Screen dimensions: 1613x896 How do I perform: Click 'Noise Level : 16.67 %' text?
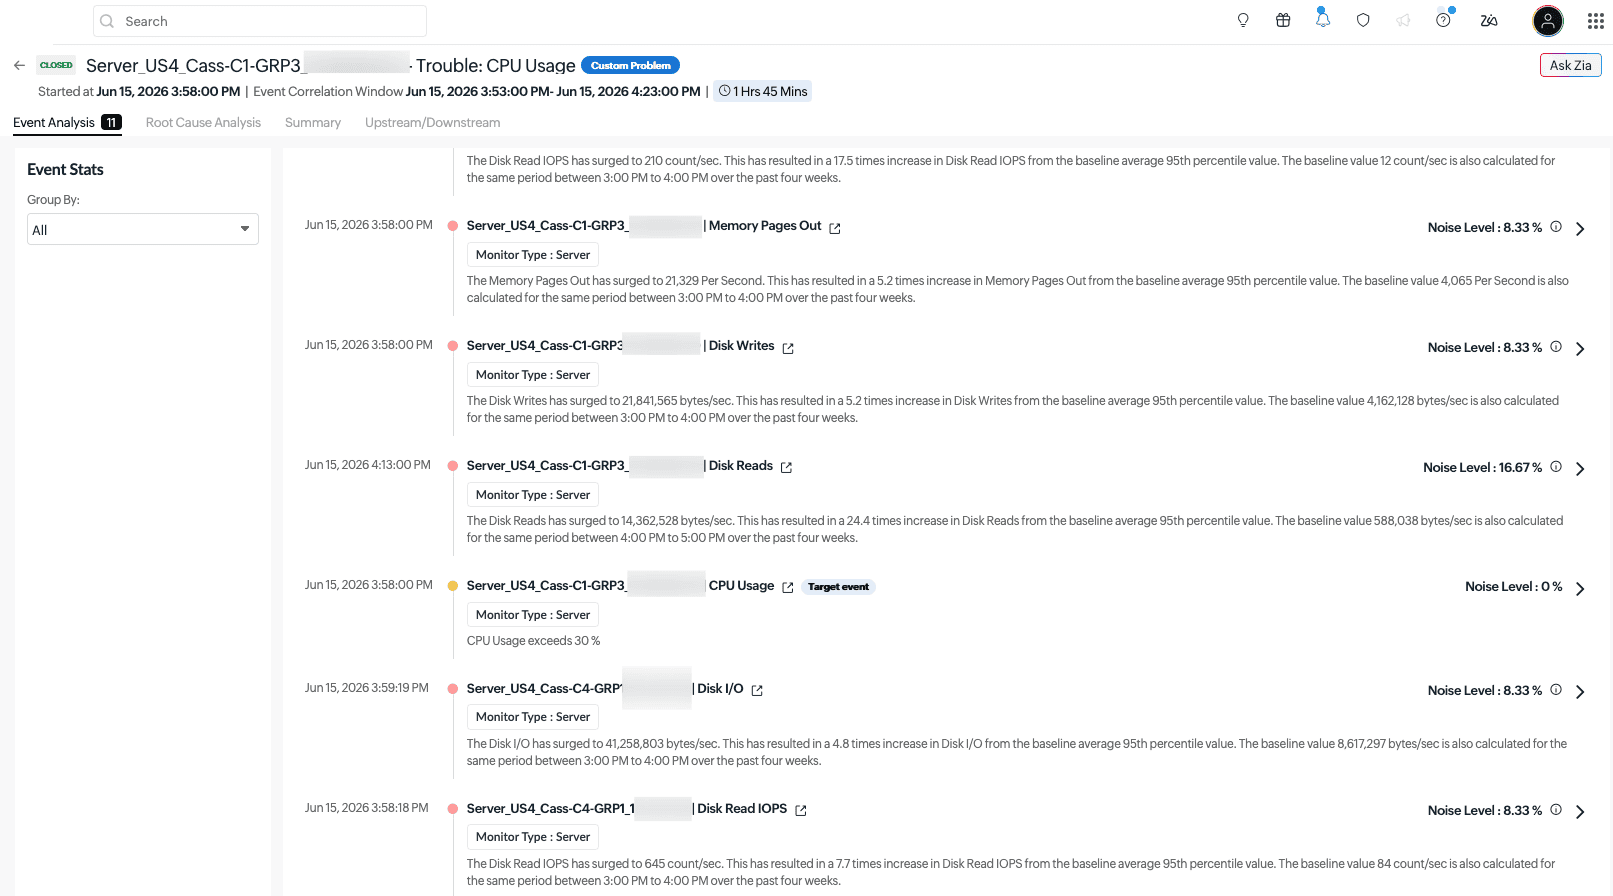1482,467
